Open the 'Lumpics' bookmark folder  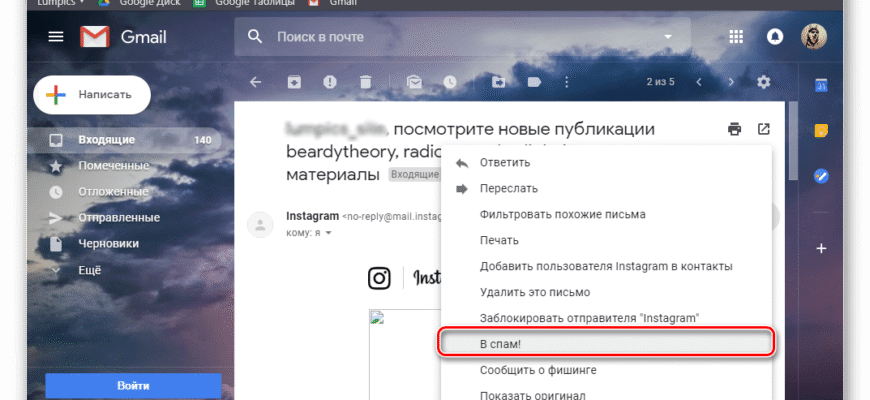click(61, 2)
